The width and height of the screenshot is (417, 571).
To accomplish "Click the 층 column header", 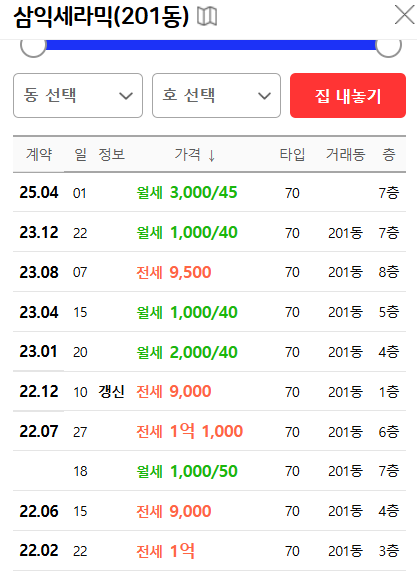I will [x=389, y=154].
